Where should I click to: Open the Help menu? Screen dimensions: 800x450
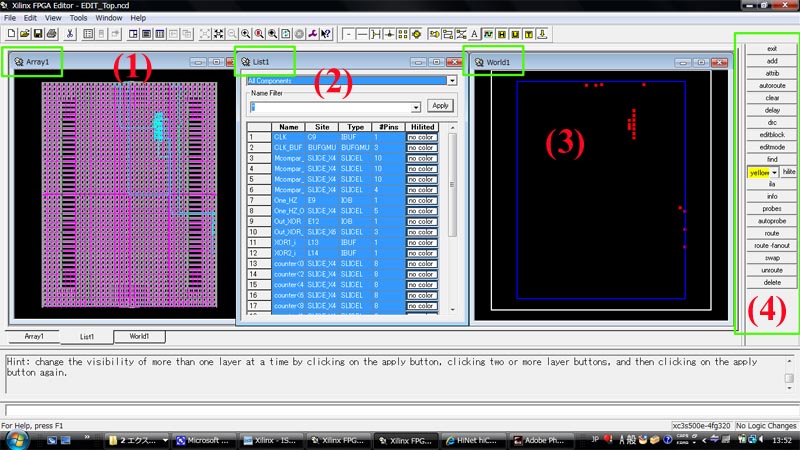tap(138, 18)
